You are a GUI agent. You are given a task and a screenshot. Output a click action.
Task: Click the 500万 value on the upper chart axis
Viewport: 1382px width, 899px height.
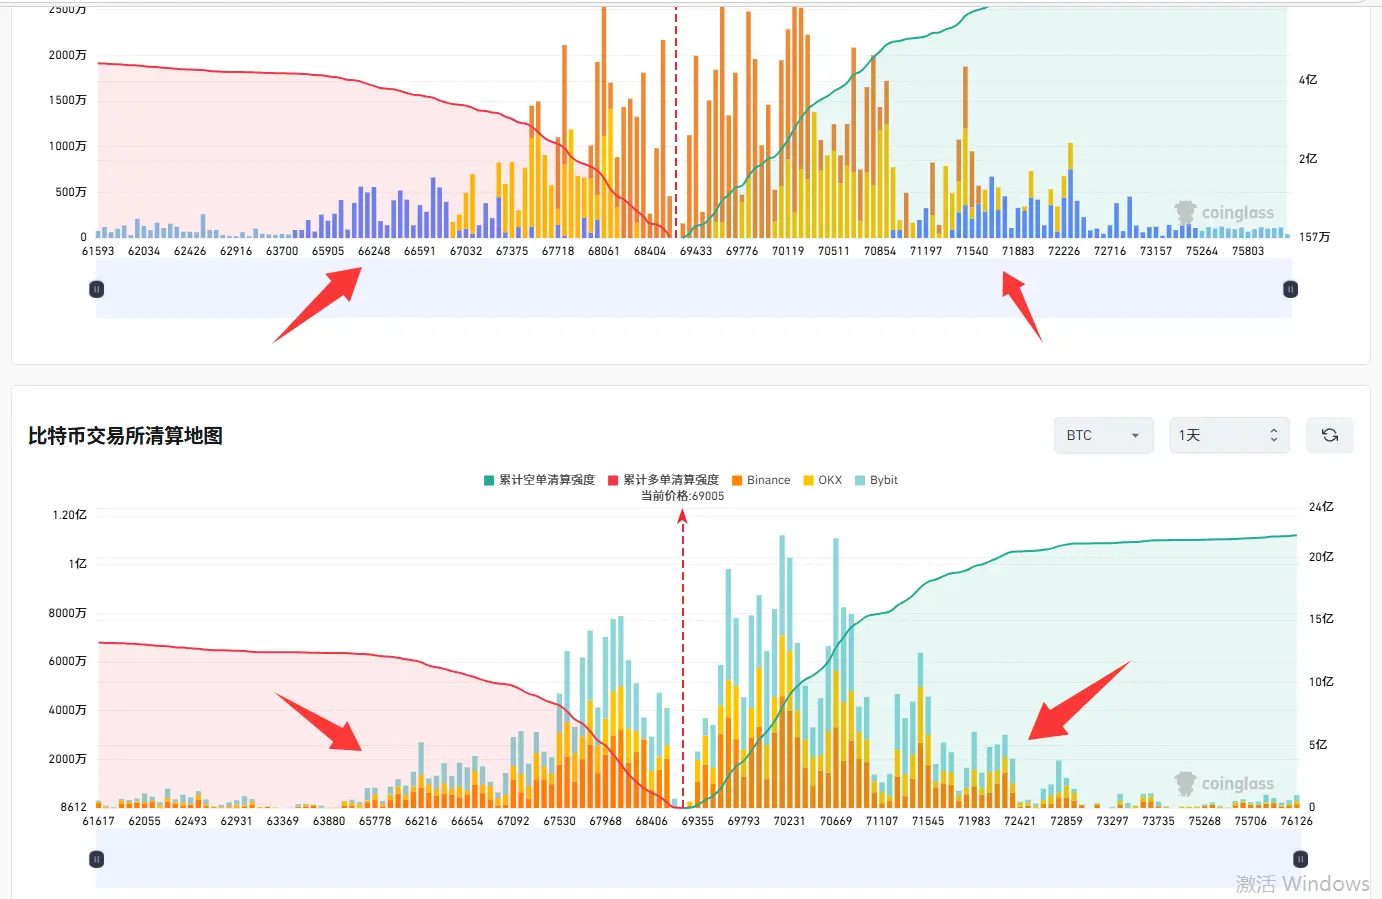[71, 192]
